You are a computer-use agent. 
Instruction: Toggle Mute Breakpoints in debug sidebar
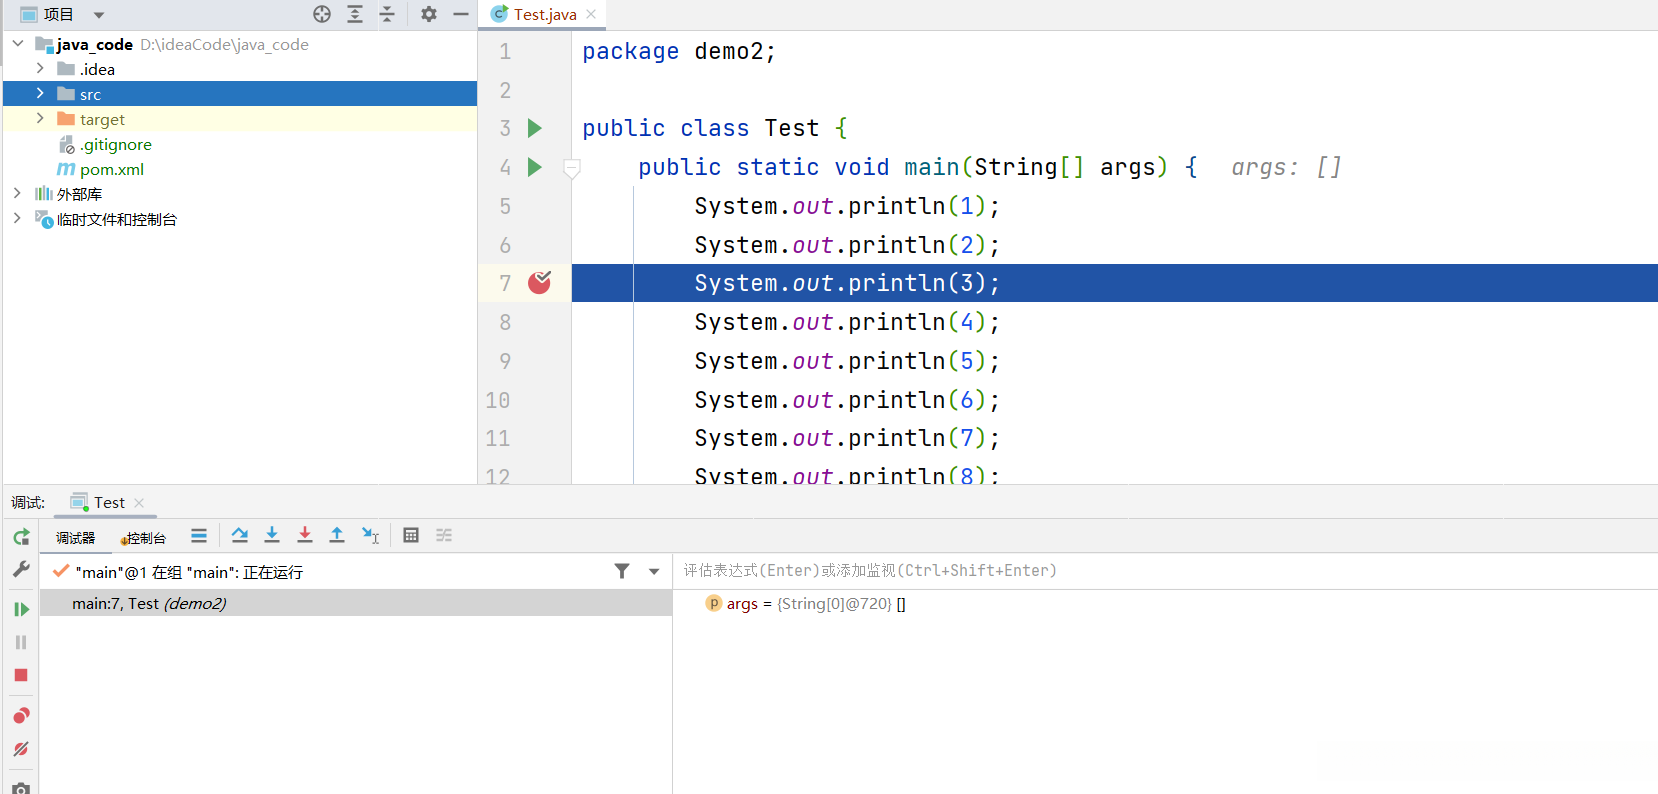[21, 749]
